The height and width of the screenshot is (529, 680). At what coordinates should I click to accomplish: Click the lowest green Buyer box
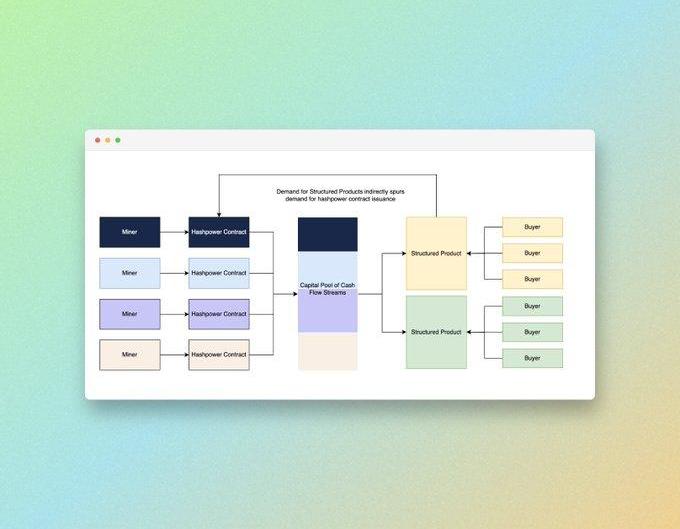533,358
